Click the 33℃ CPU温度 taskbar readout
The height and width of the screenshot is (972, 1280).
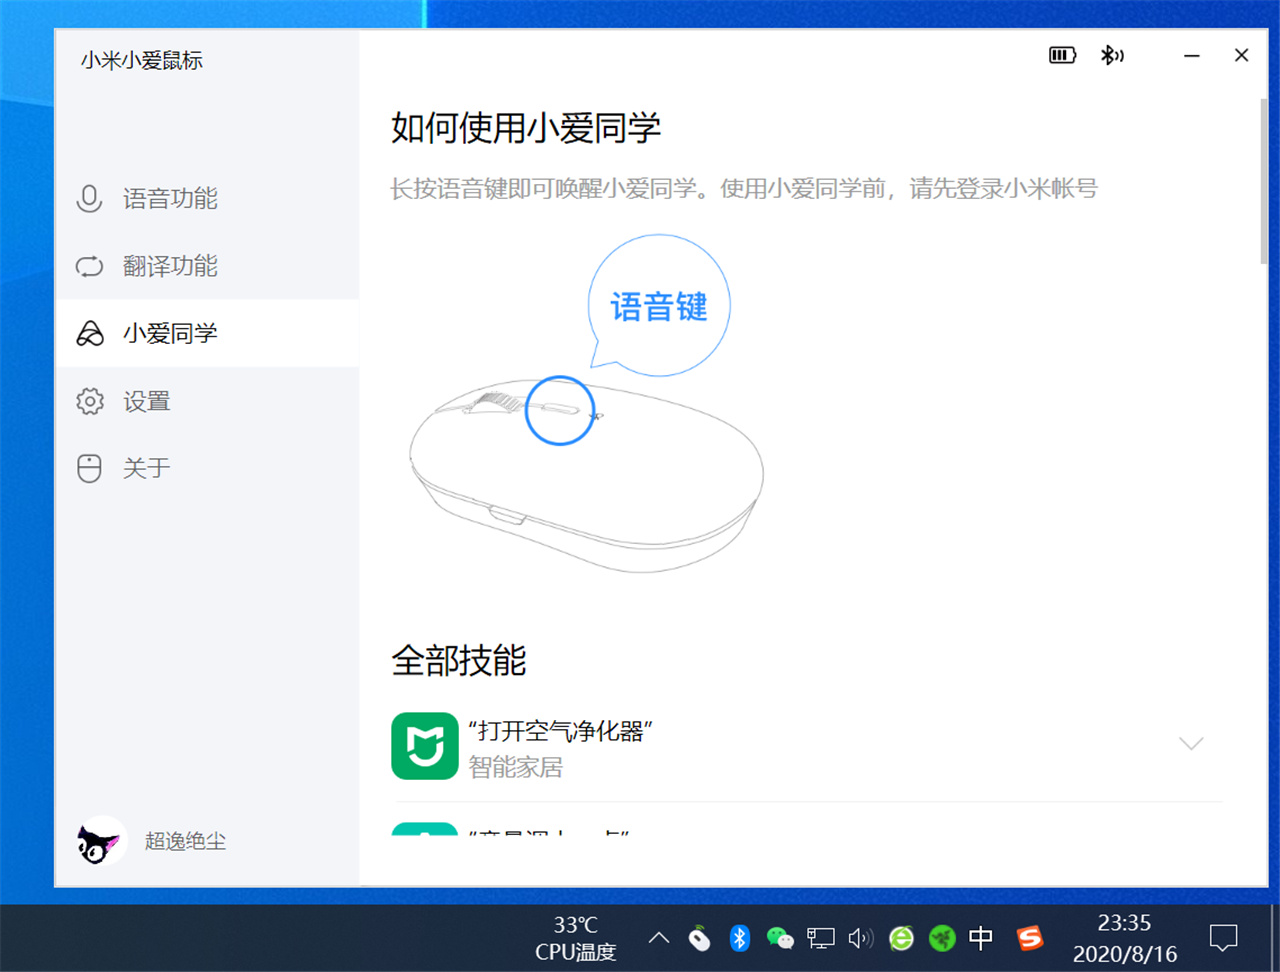[x=576, y=938]
